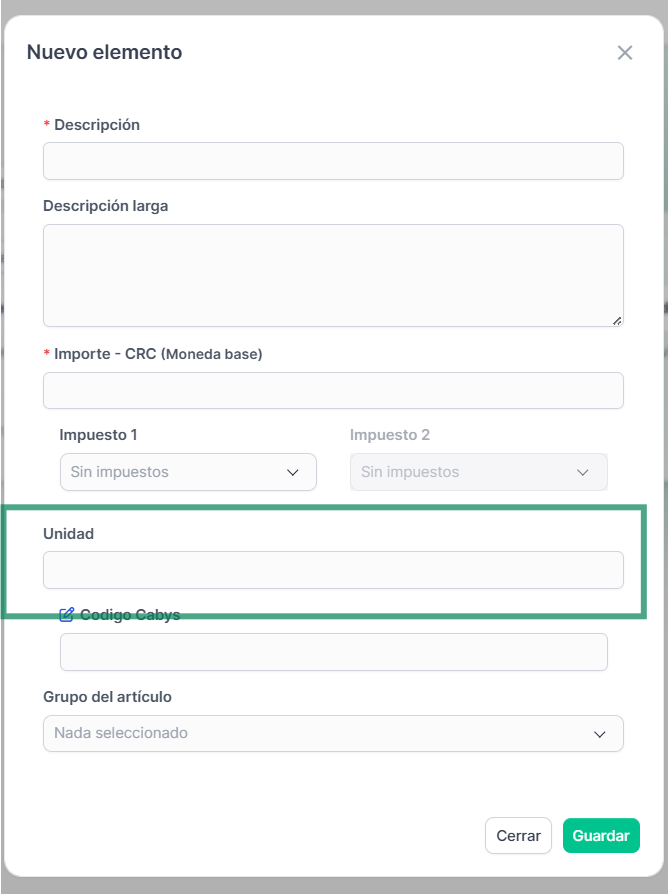
Task: Select the Importe - CRC amount field
Action: (x=333, y=391)
